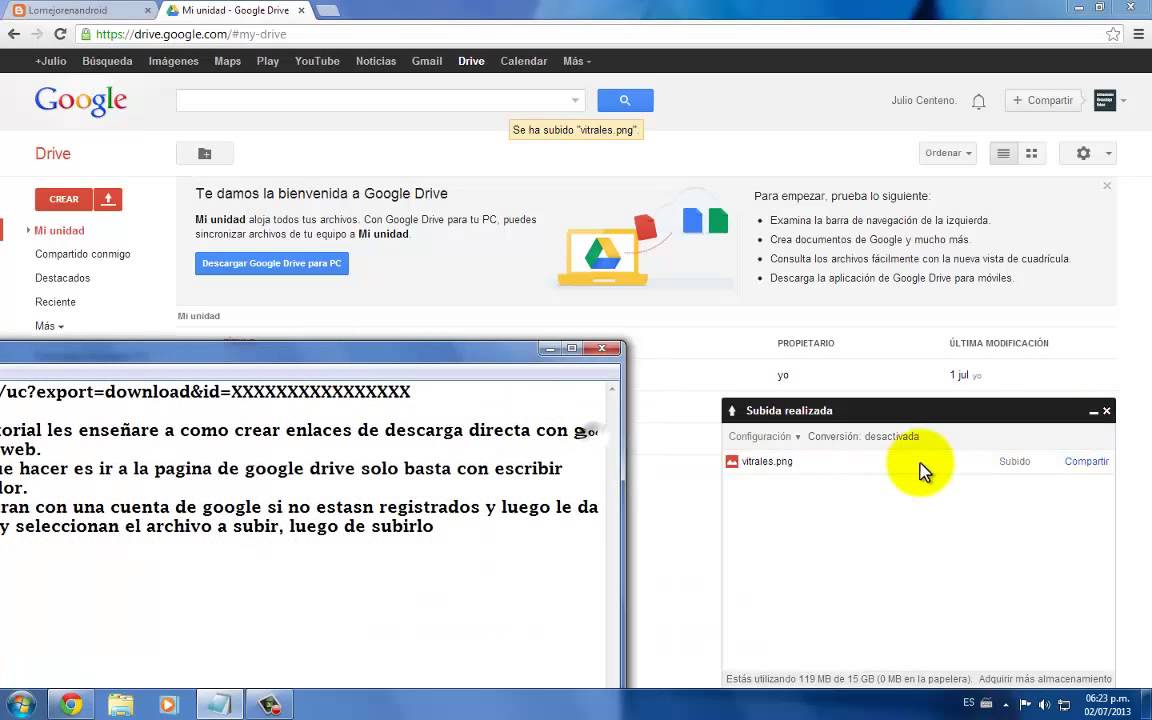
Task: Switch to list view icon
Action: (x=1004, y=154)
